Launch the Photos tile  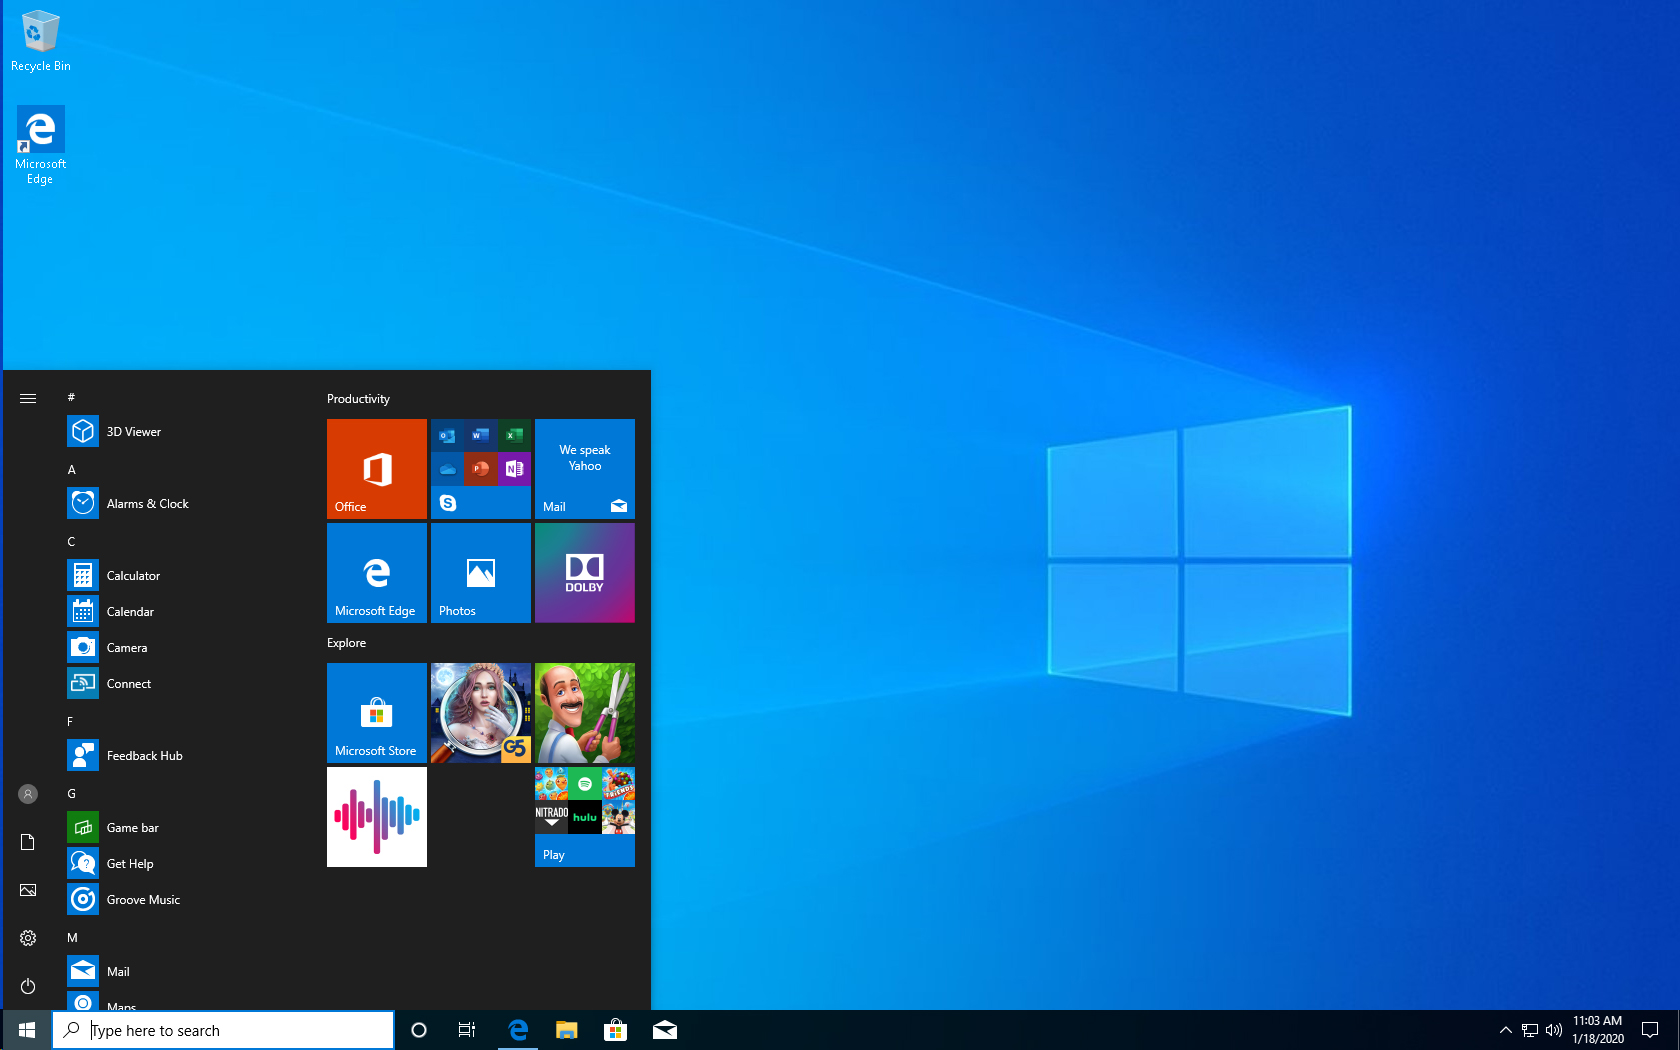481,573
